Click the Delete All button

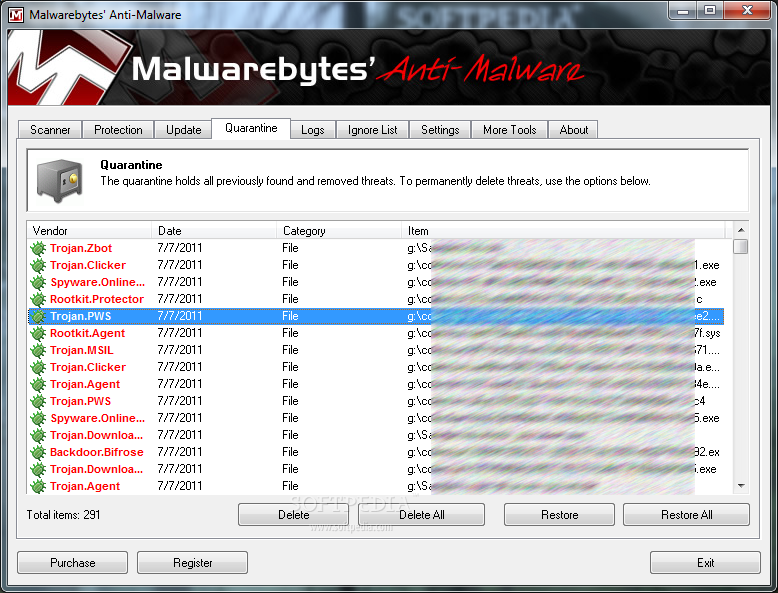click(422, 515)
